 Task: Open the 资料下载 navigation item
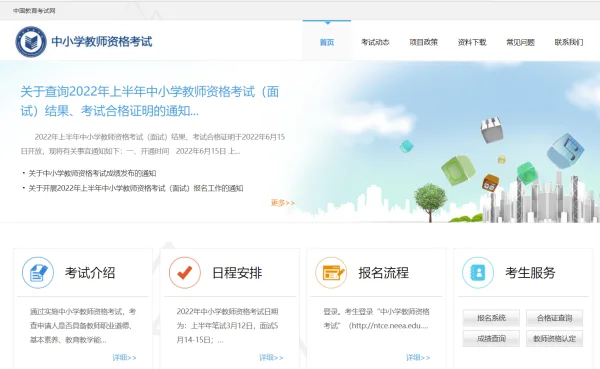472,42
